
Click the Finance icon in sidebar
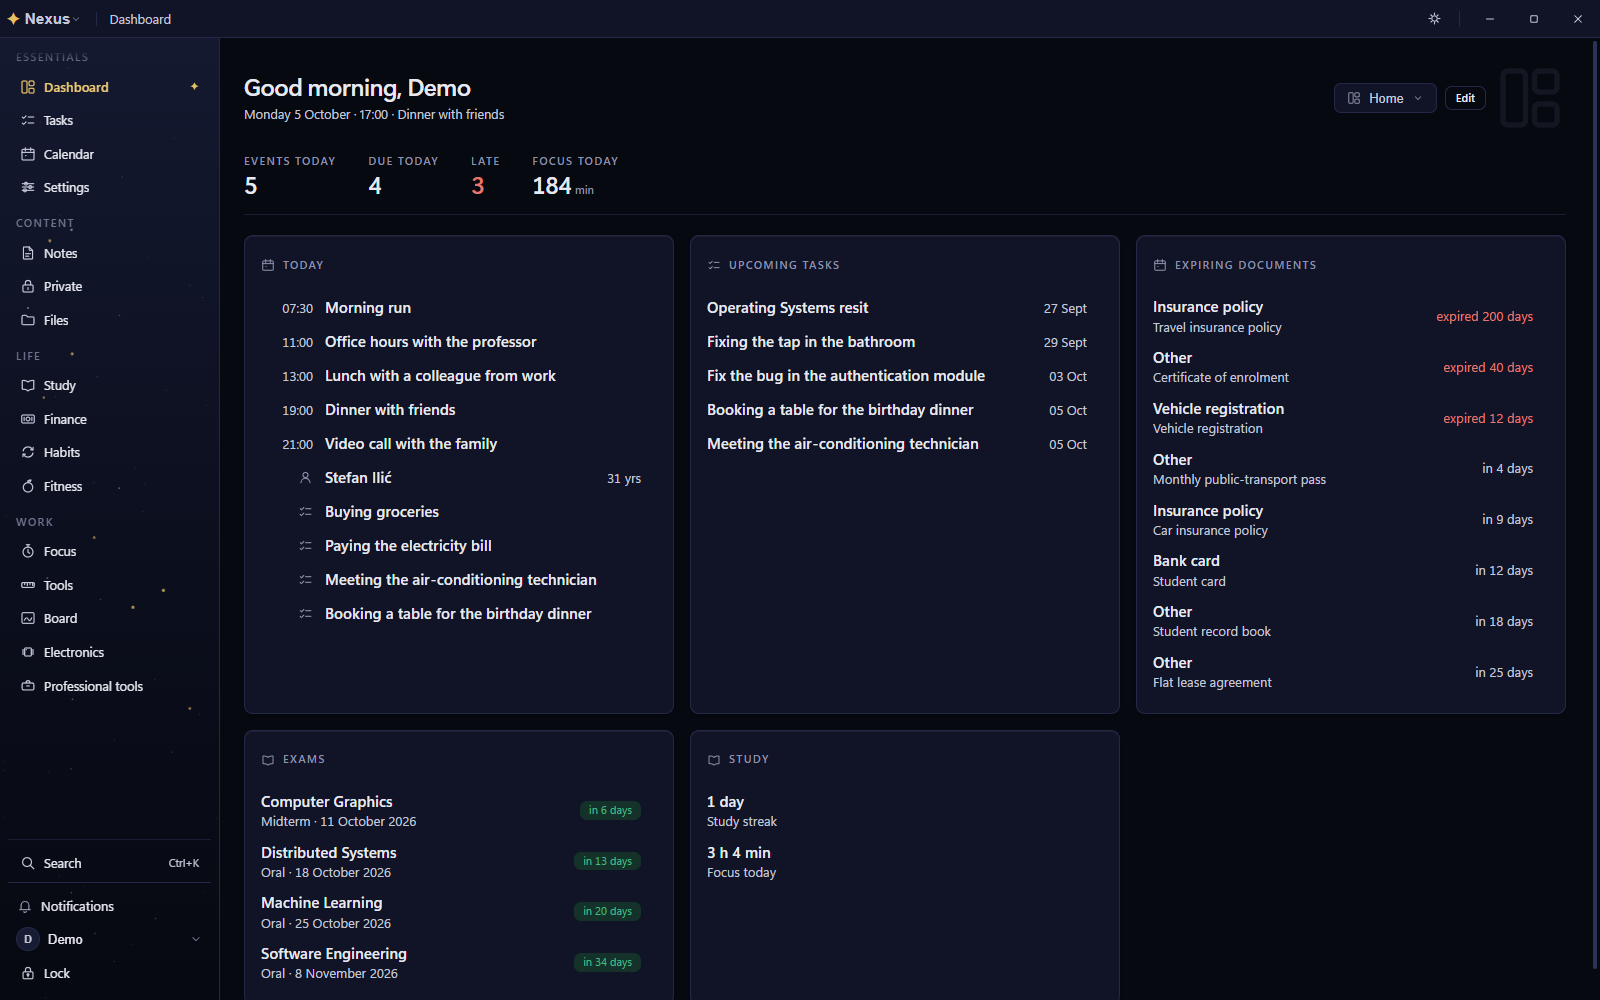point(28,419)
